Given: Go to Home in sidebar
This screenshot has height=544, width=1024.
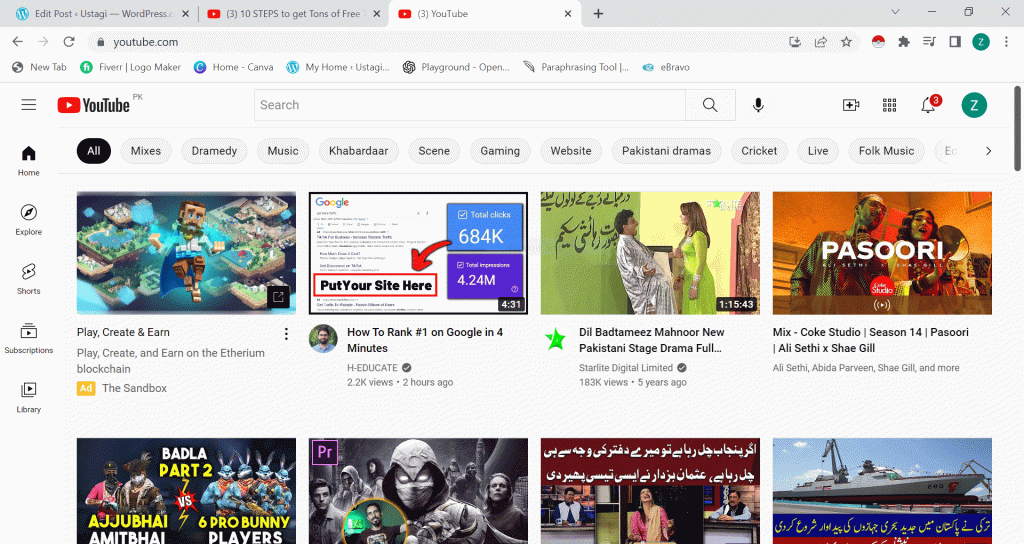Looking at the screenshot, I should [x=29, y=161].
